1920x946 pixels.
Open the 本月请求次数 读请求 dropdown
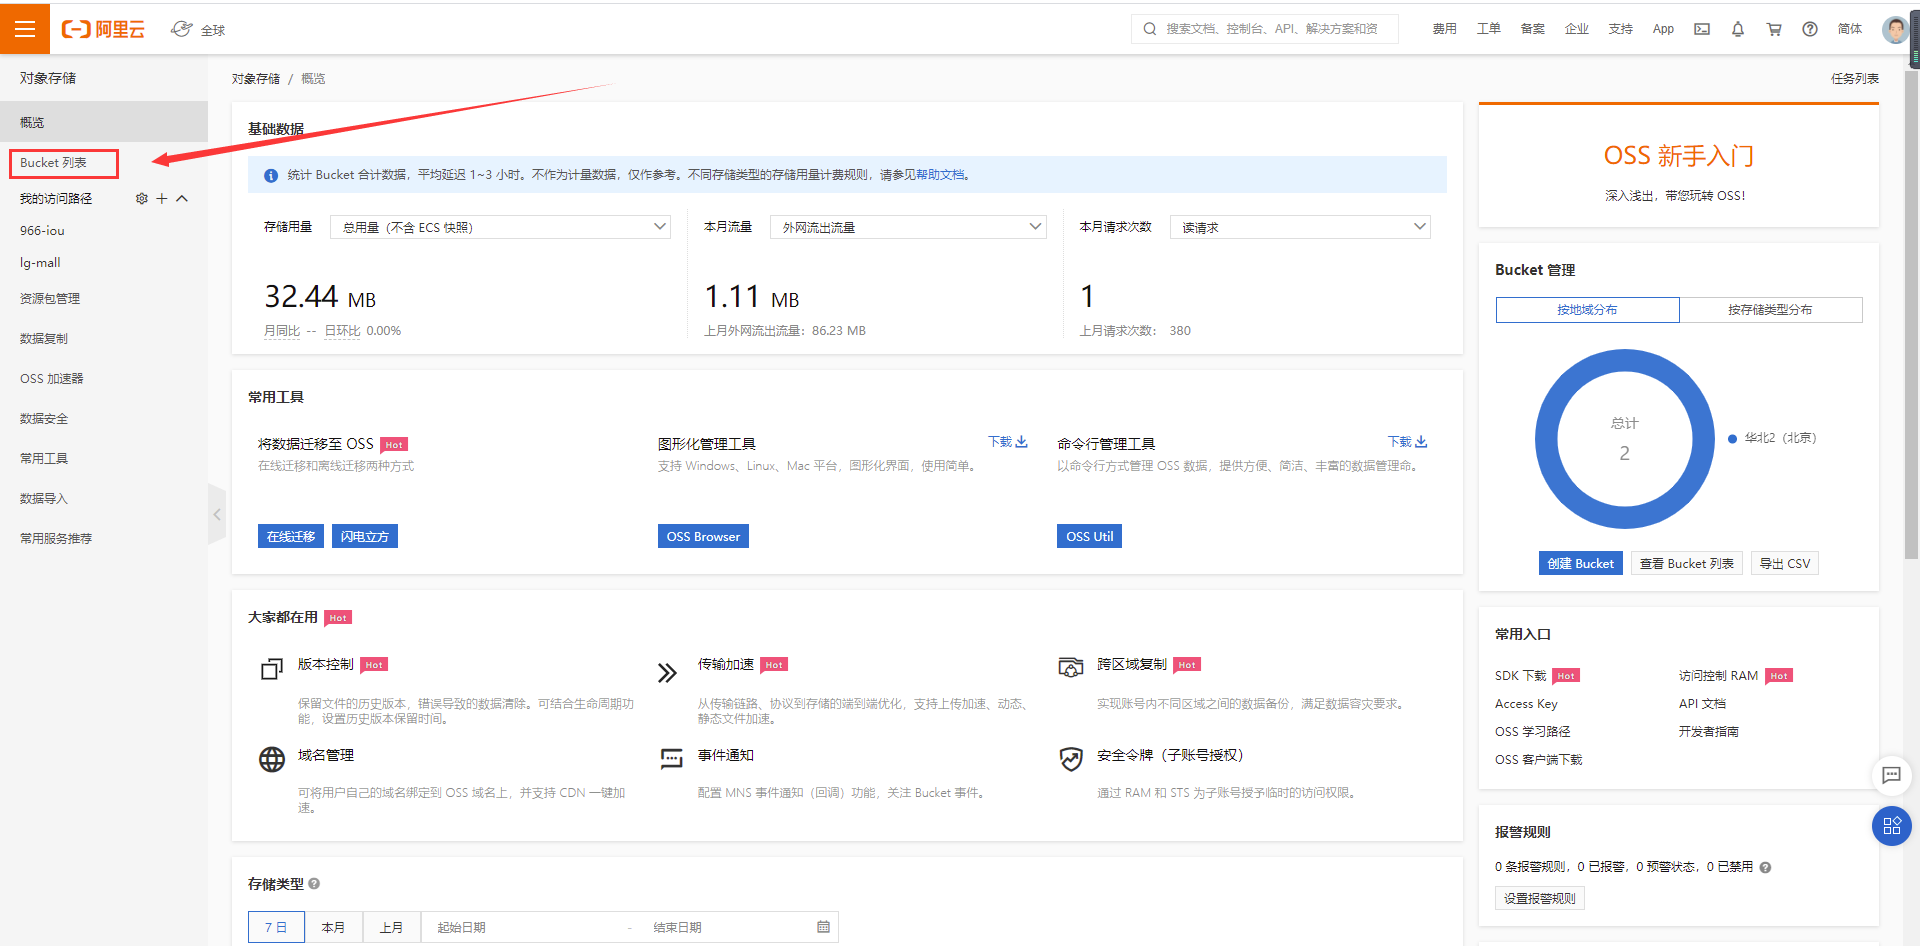coord(1300,227)
